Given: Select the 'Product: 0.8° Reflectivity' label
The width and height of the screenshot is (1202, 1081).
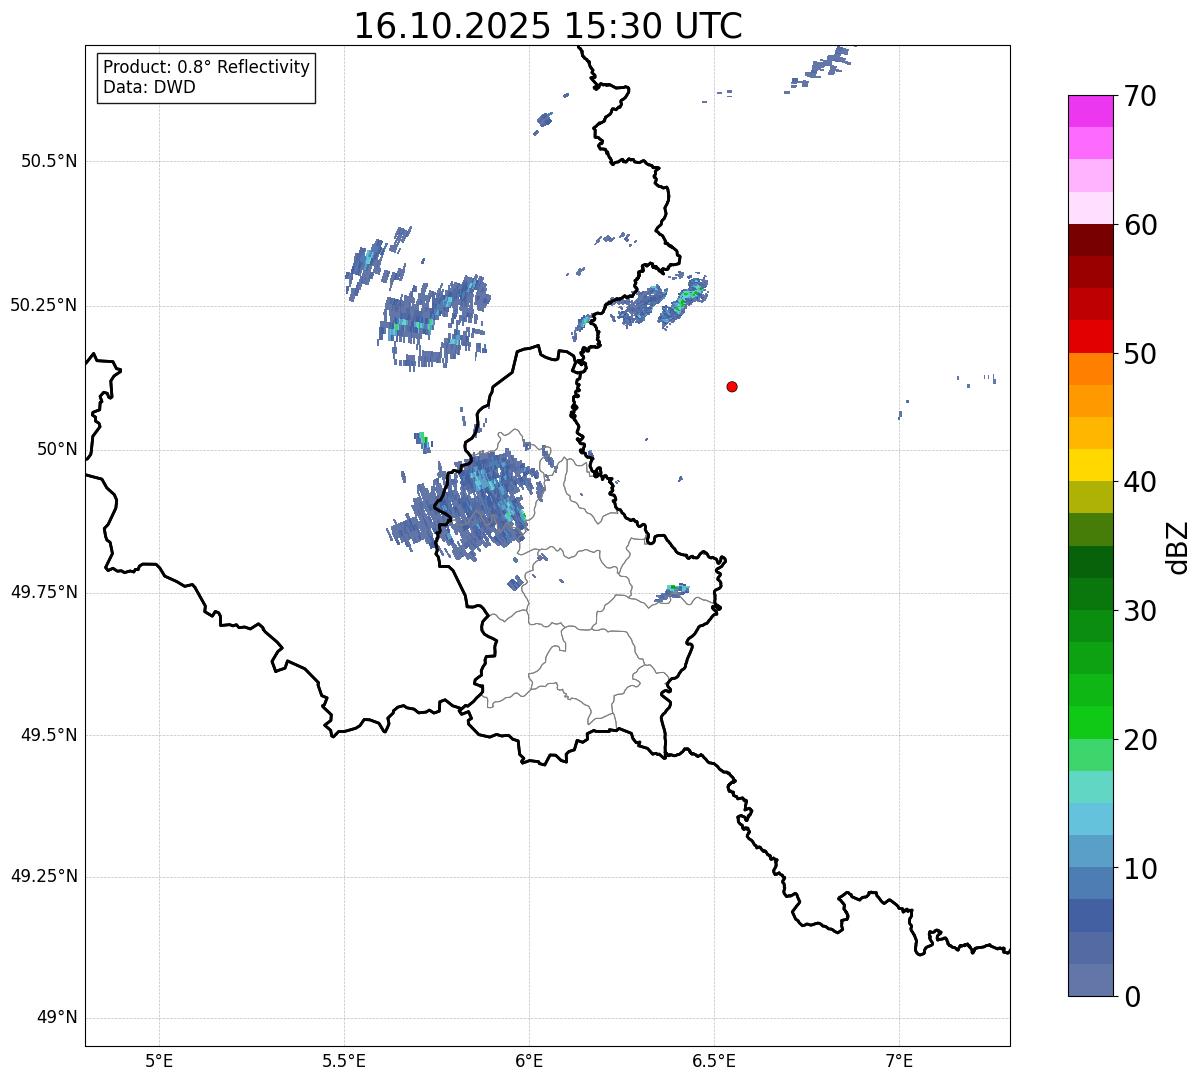Looking at the screenshot, I should coord(207,67).
